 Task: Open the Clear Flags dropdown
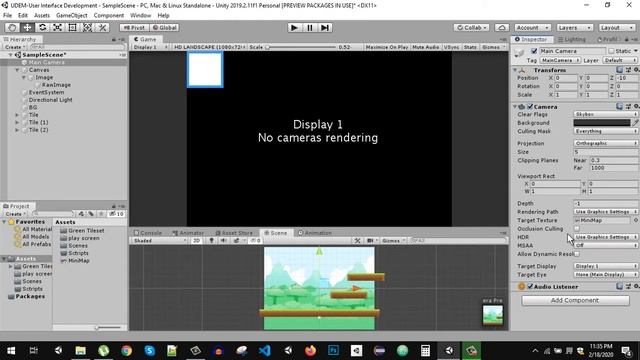605,114
